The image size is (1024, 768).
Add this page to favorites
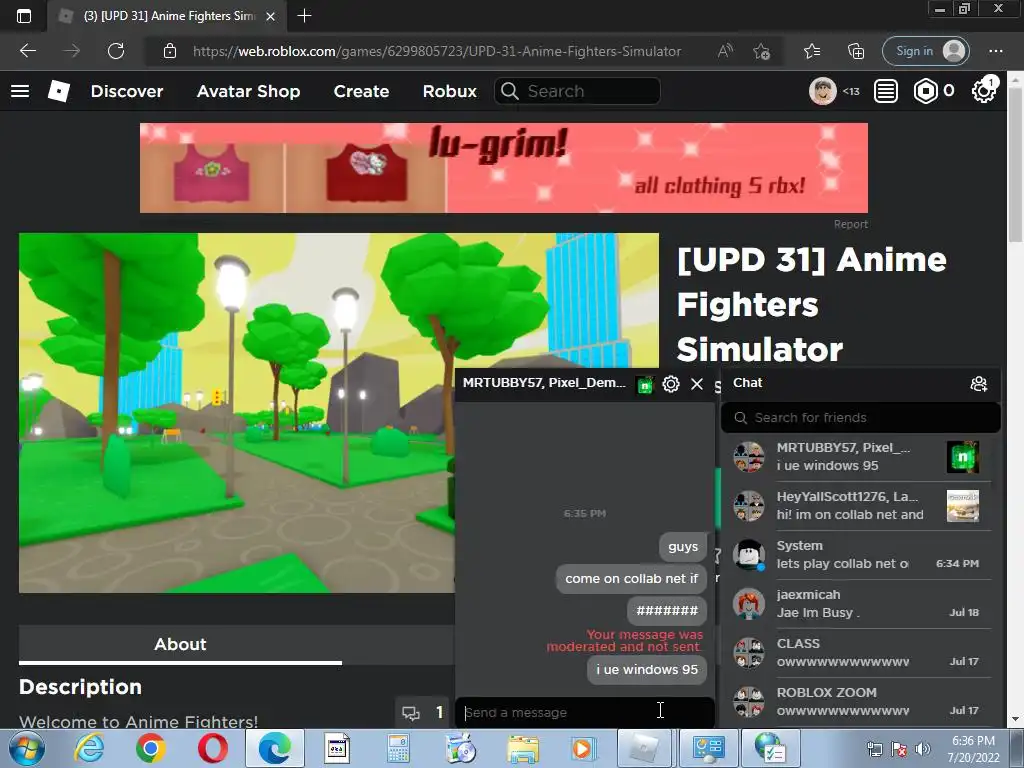point(761,51)
